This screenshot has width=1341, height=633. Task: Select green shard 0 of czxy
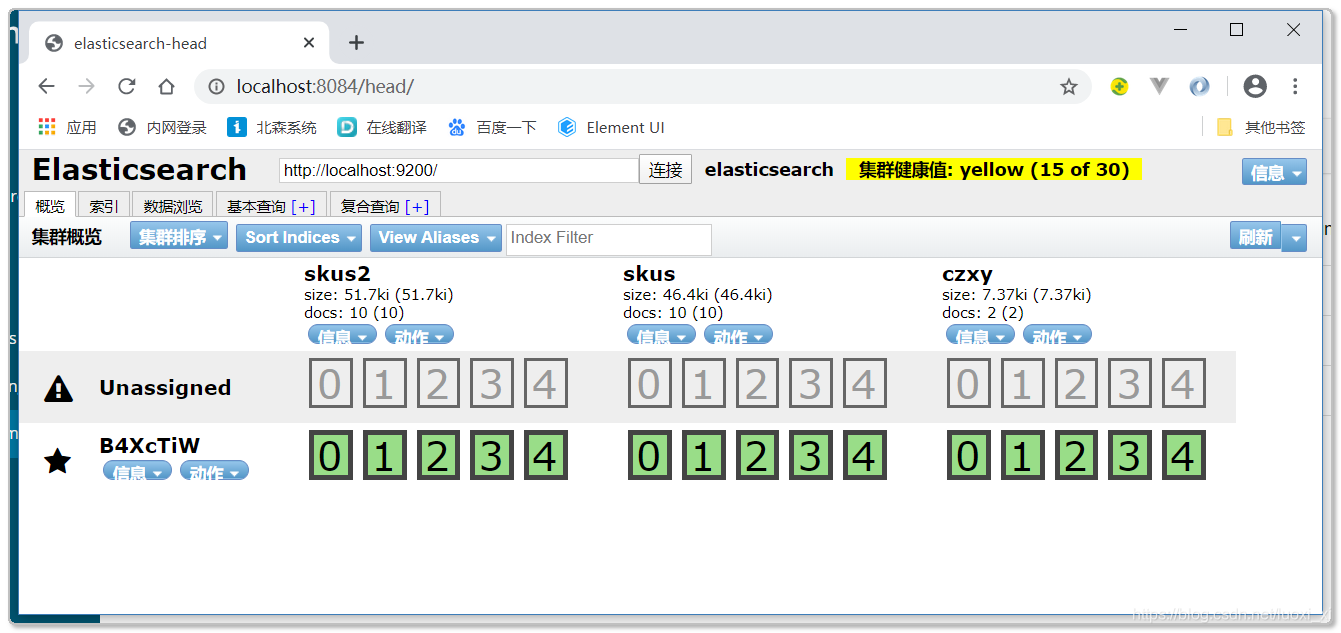pyautogui.click(x=968, y=456)
